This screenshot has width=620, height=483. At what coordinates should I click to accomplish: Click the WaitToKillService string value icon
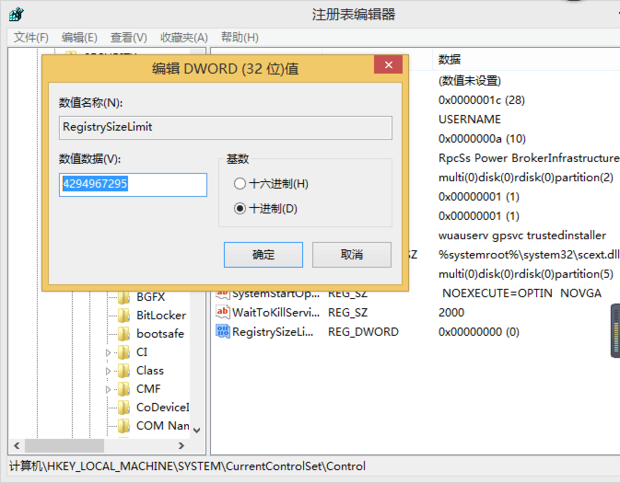[224, 312]
